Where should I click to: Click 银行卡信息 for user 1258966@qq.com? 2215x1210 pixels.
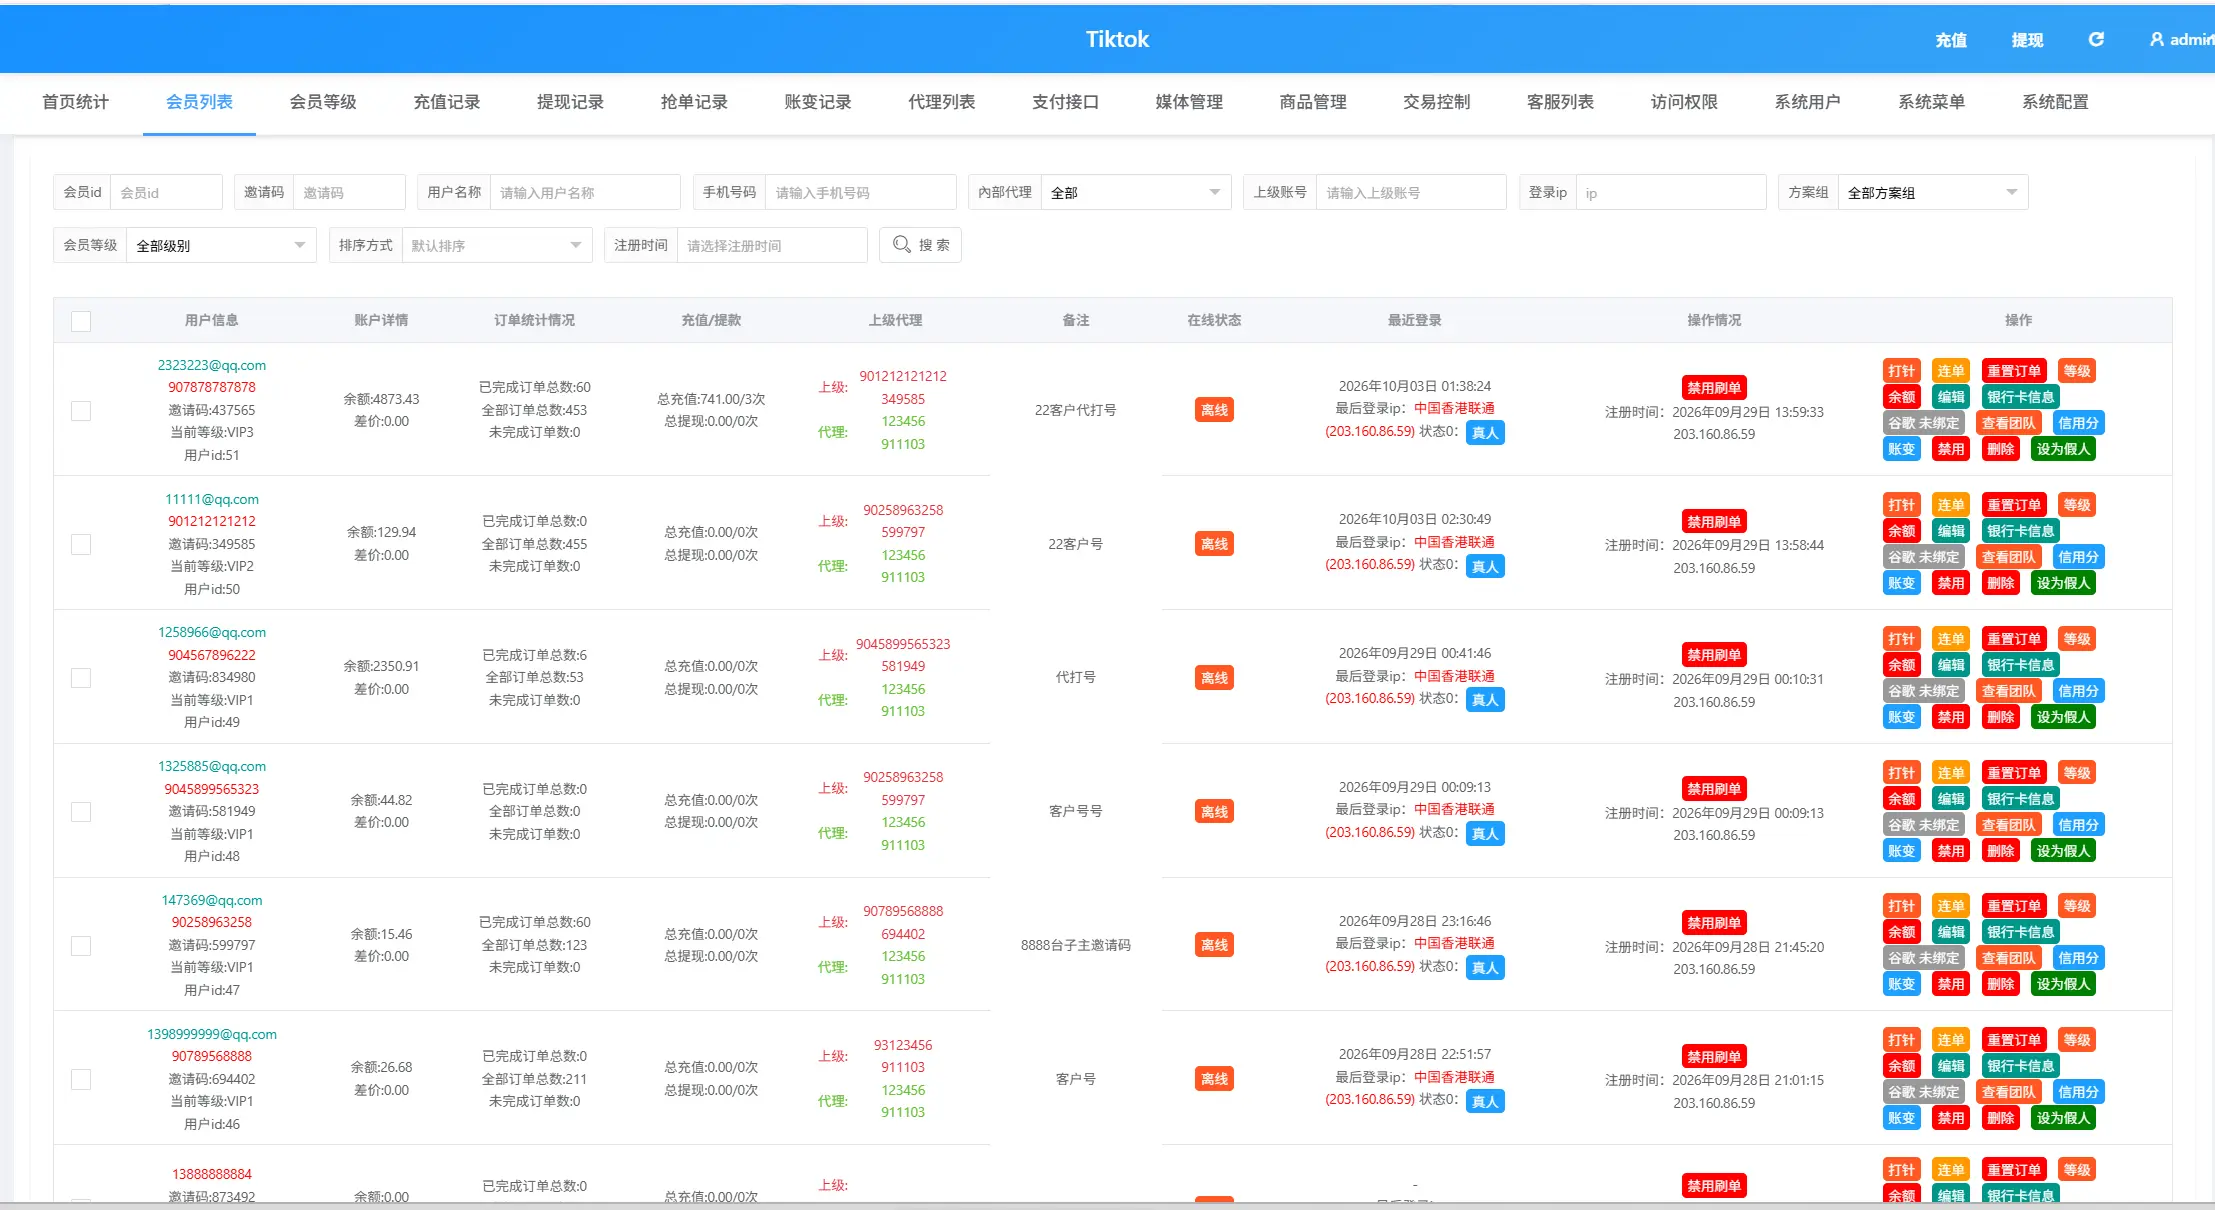point(2020,665)
